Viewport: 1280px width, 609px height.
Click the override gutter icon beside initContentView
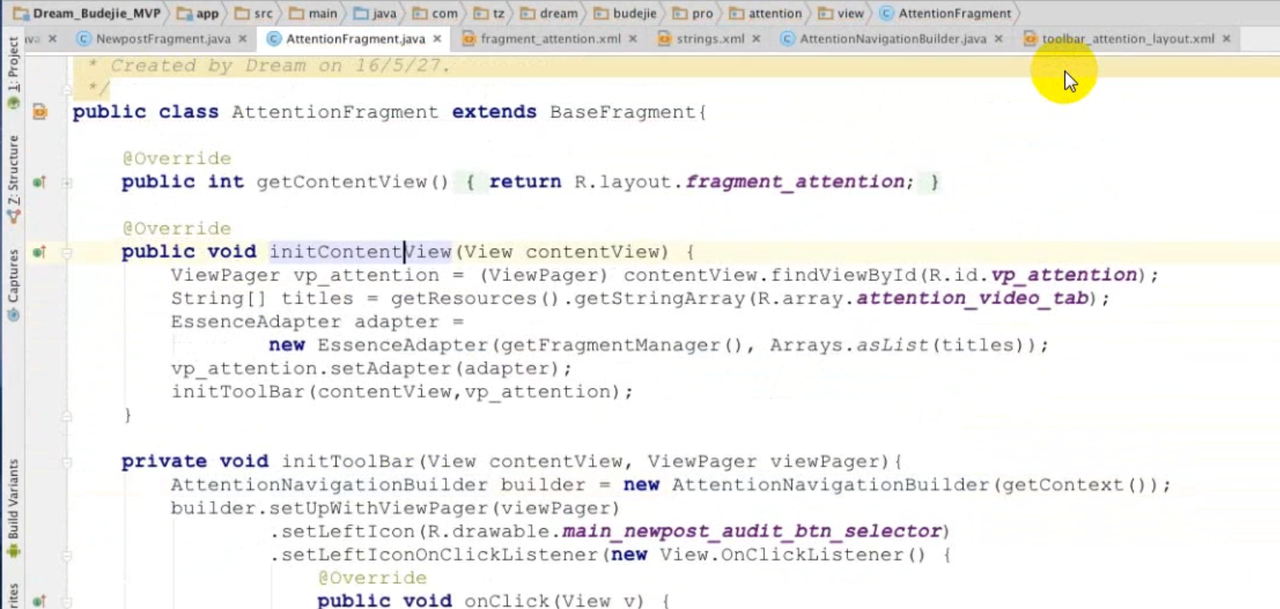(x=38, y=252)
